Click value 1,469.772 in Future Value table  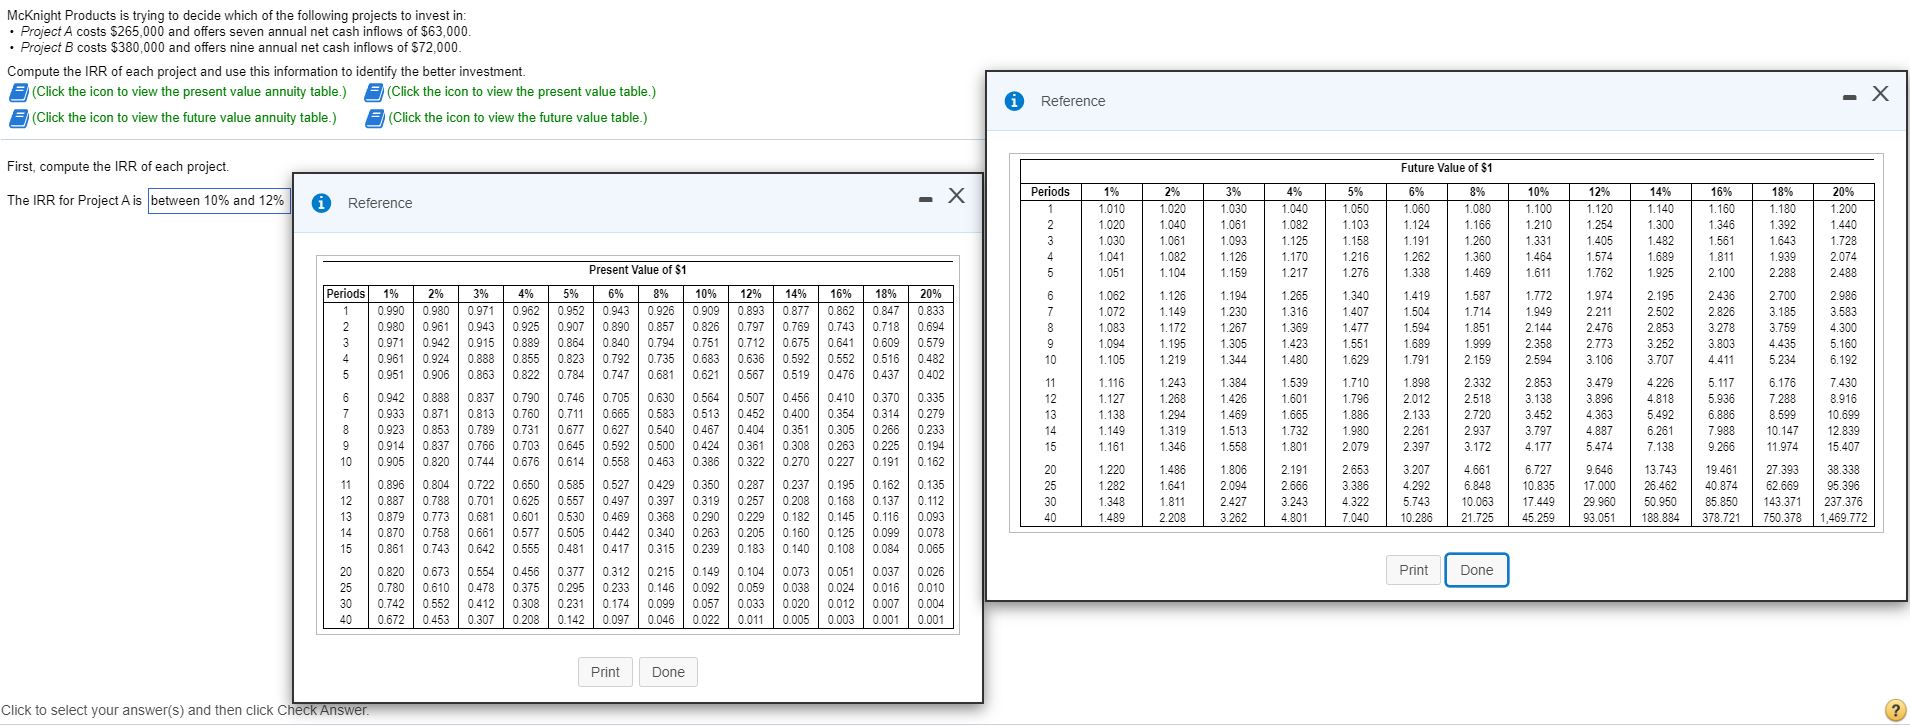[1843, 518]
